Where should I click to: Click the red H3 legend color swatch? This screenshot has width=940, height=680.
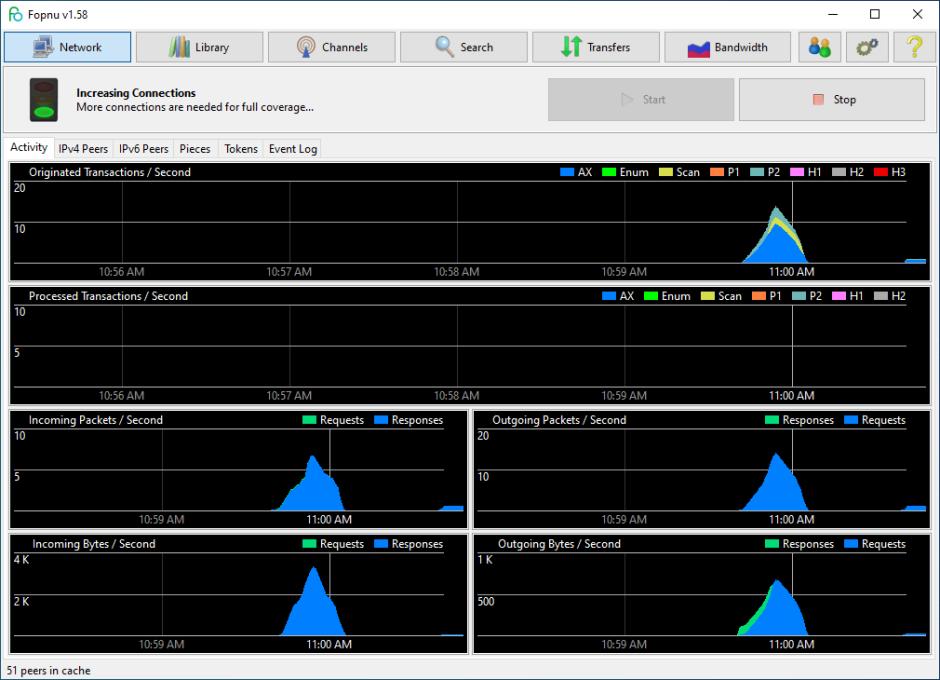pyautogui.click(x=881, y=173)
